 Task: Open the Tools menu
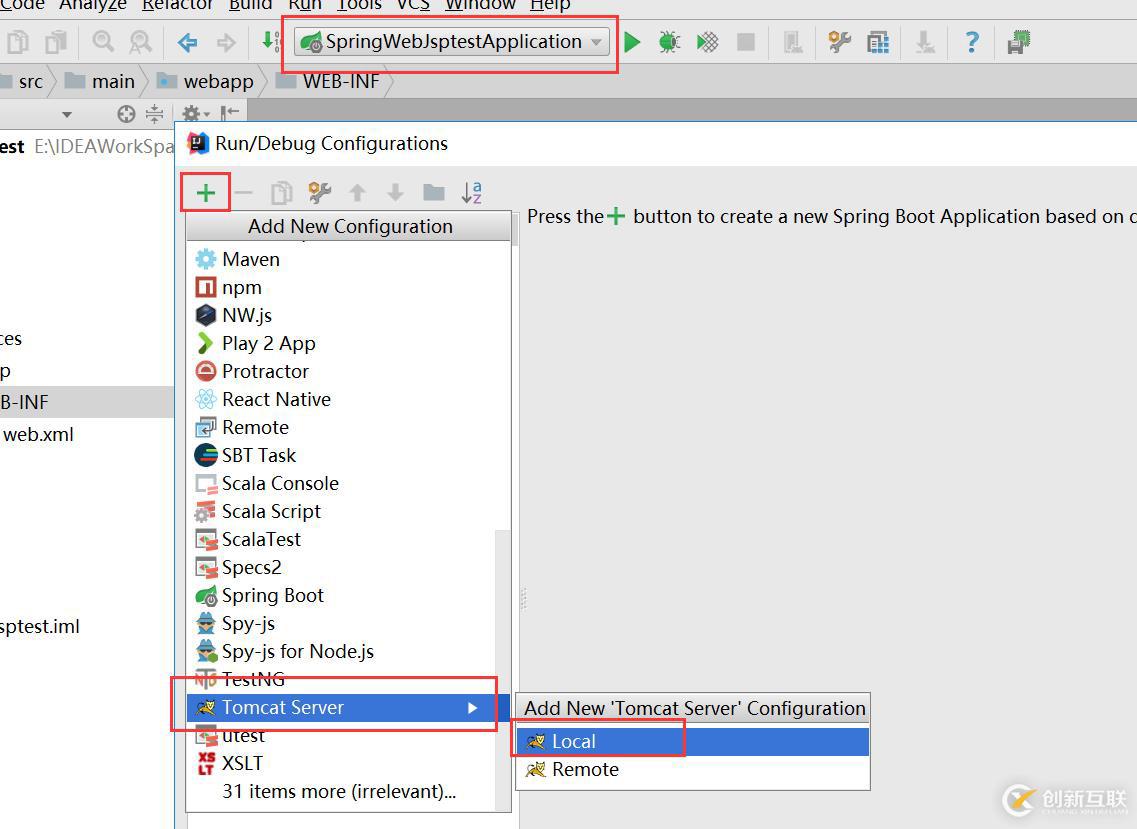tap(359, 5)
